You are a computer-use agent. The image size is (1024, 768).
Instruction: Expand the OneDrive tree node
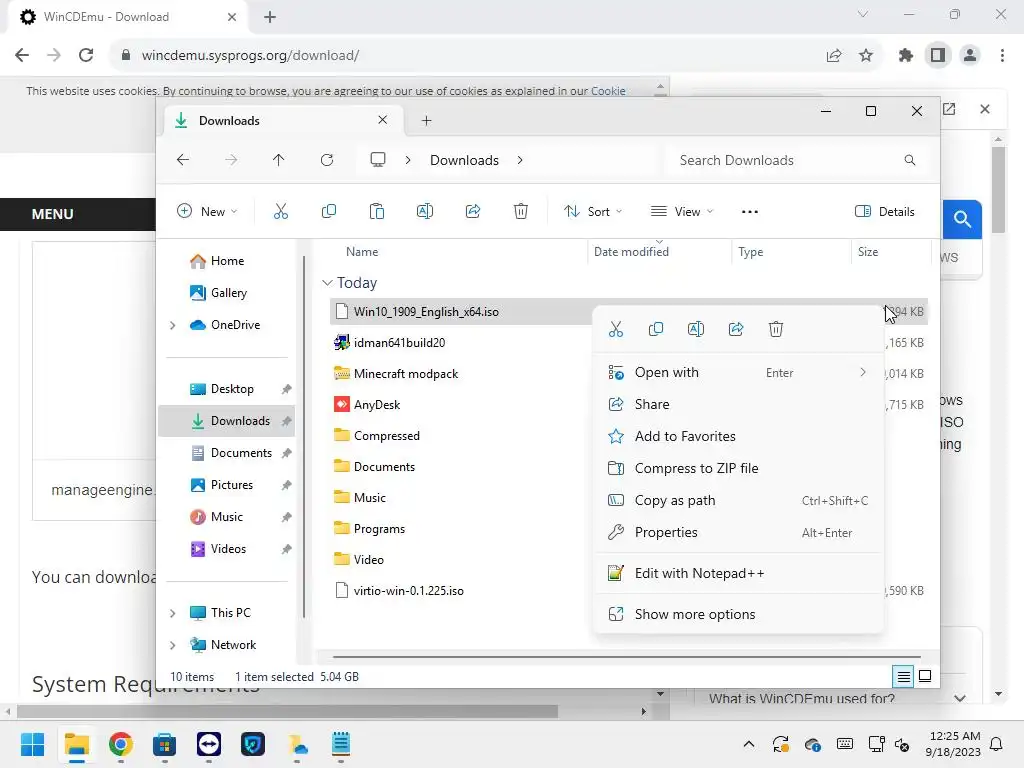tap(172, 325)
